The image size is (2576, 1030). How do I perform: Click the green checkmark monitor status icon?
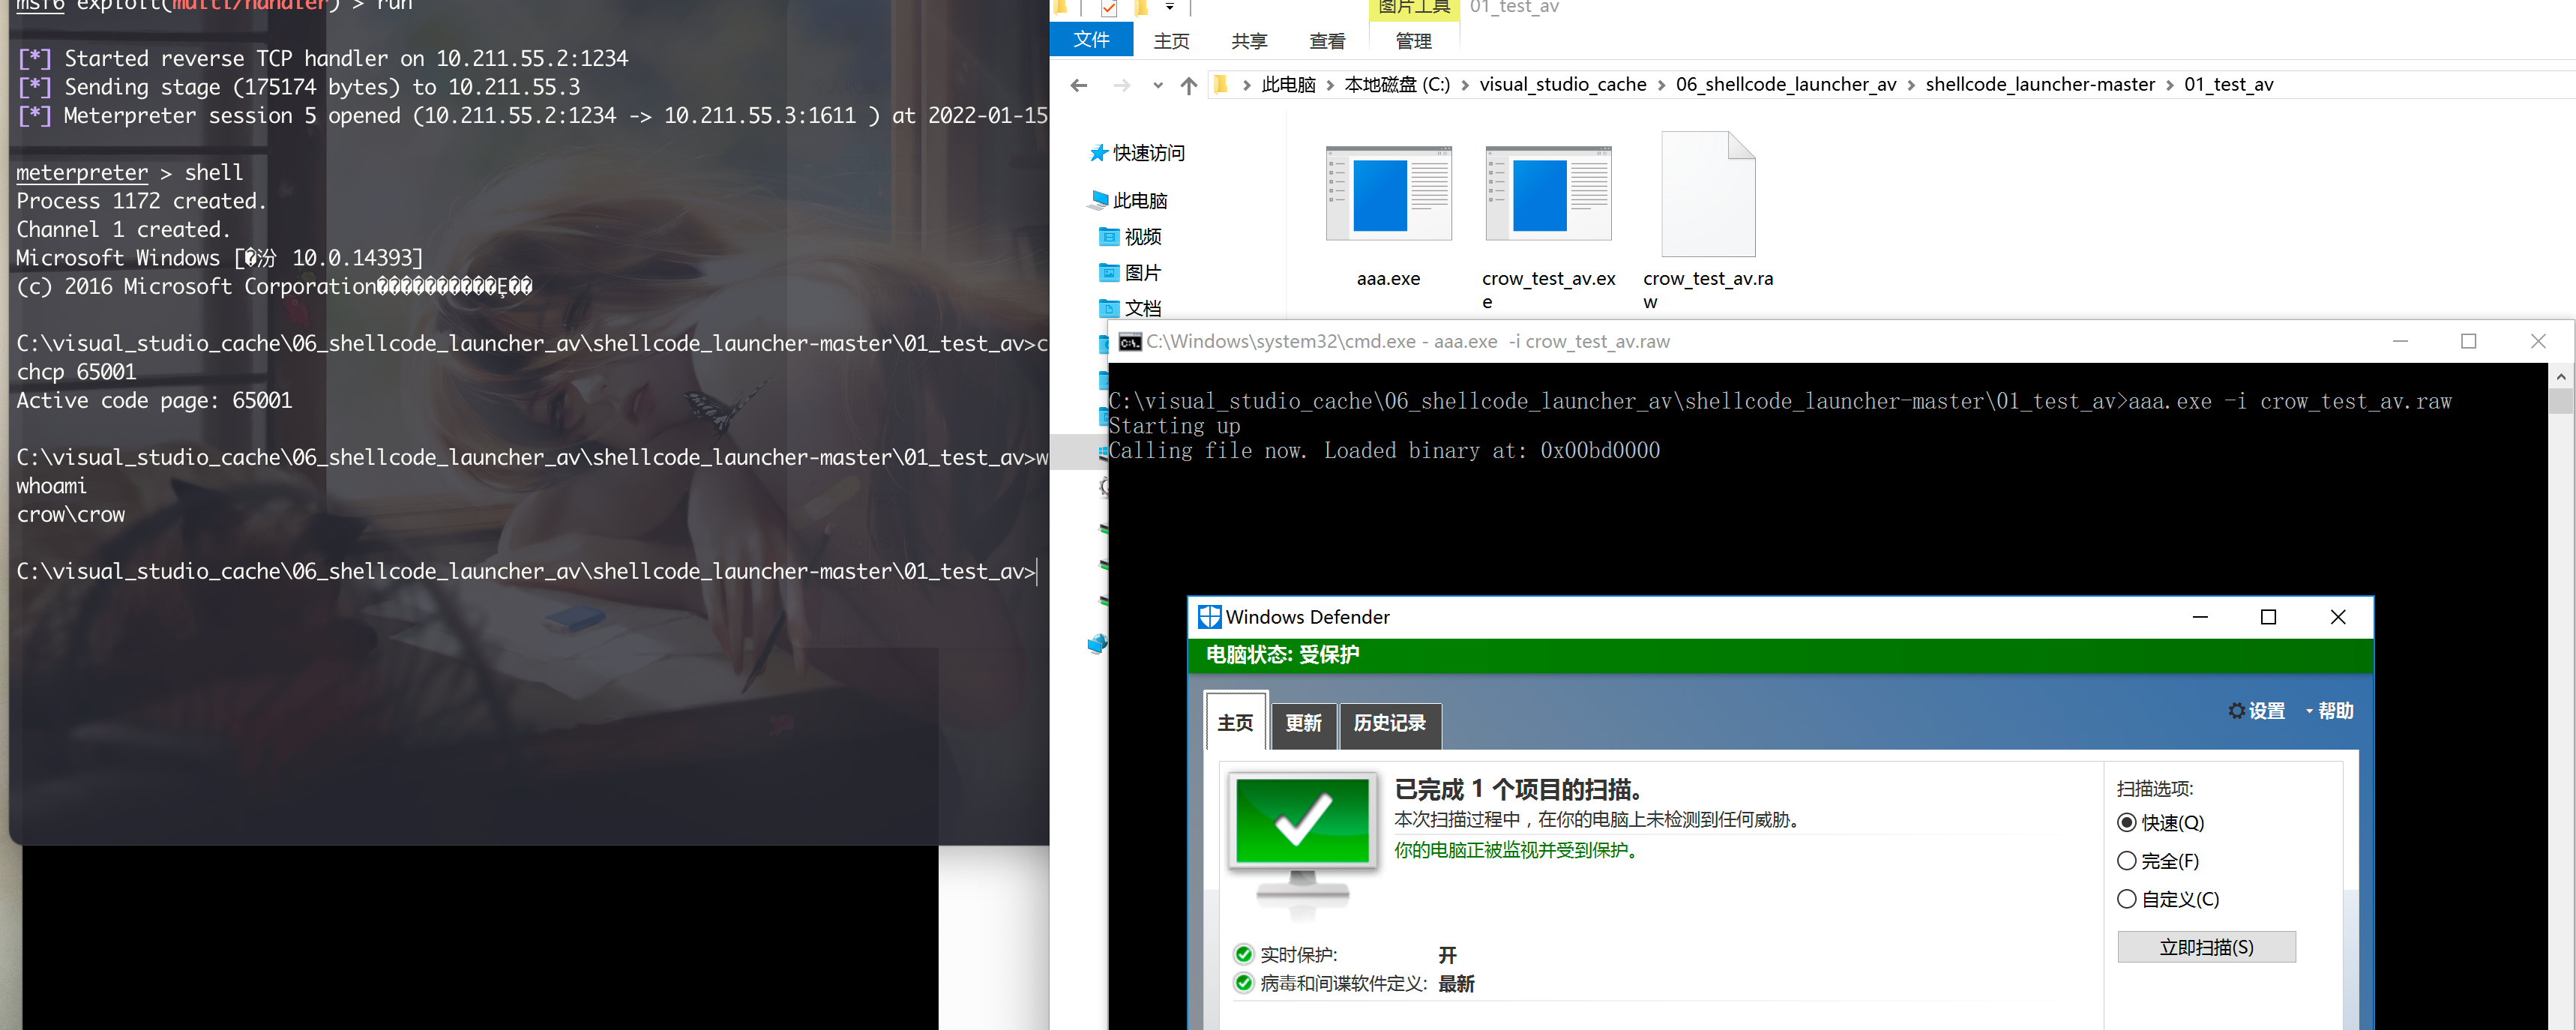point(1302,845)
